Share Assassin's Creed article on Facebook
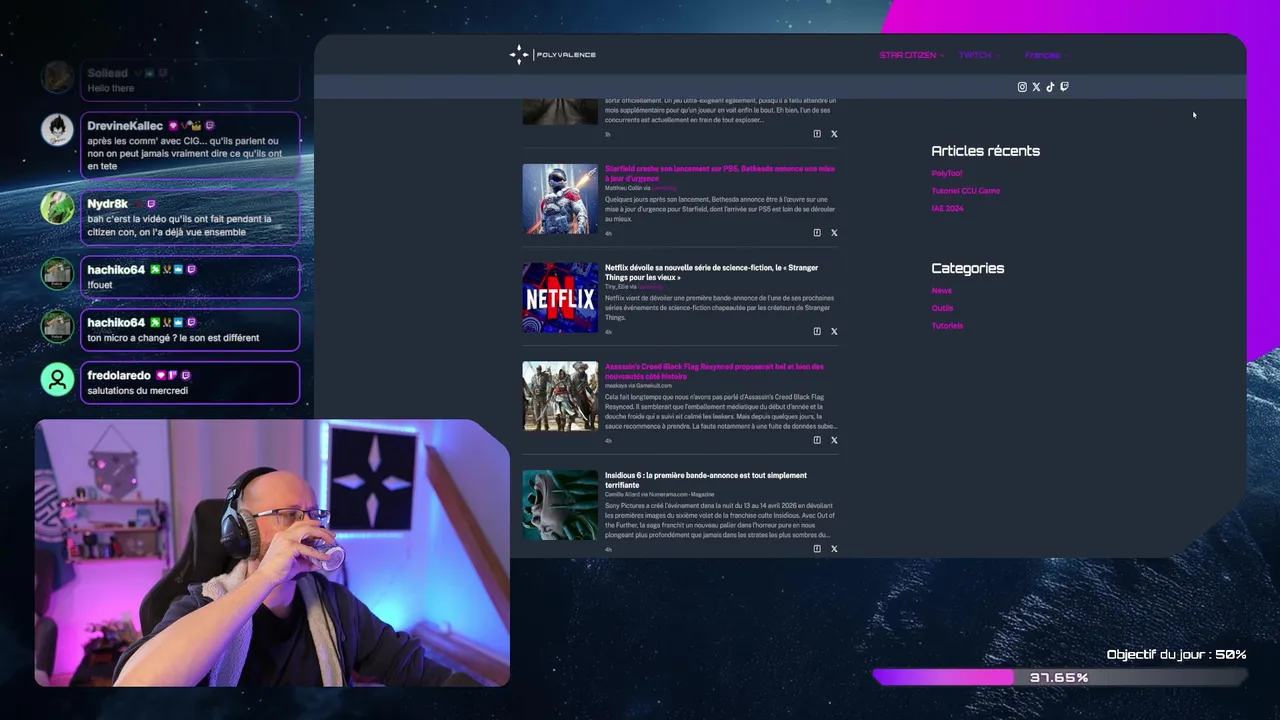 pyautogui.click(x=817, y=440)
